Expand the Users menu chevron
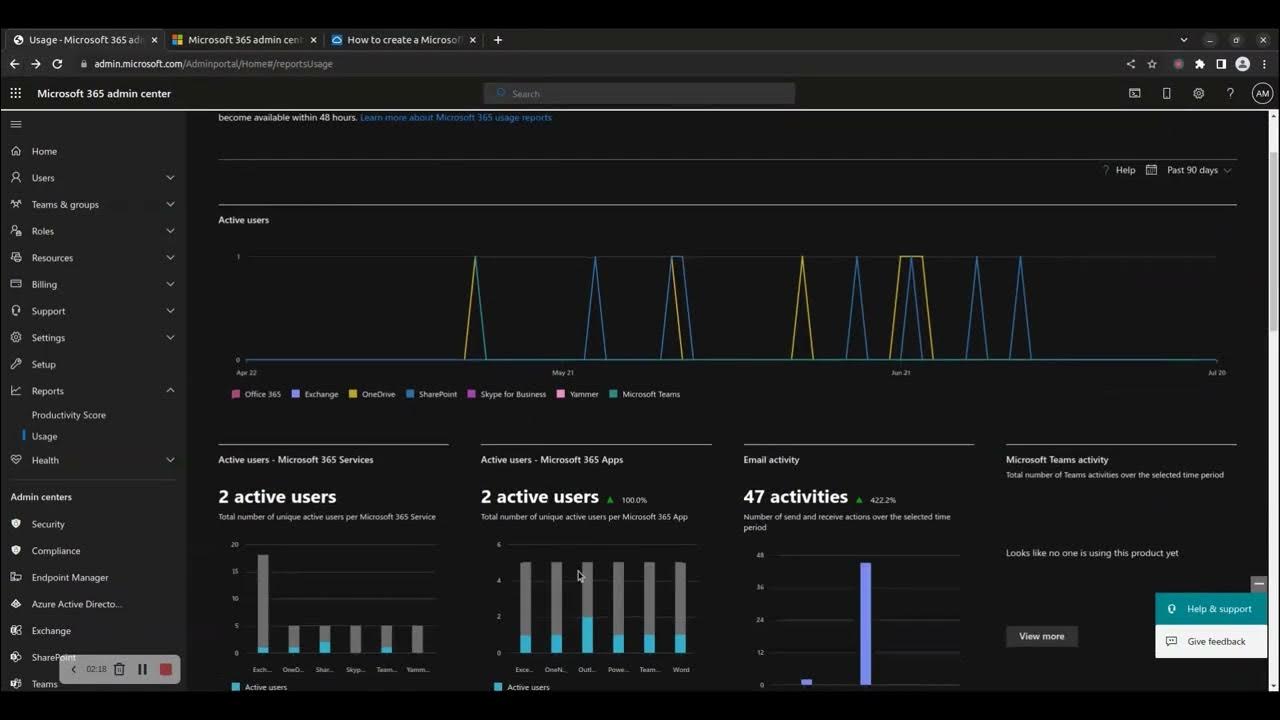1280x720 pixels. coord(170,177)
